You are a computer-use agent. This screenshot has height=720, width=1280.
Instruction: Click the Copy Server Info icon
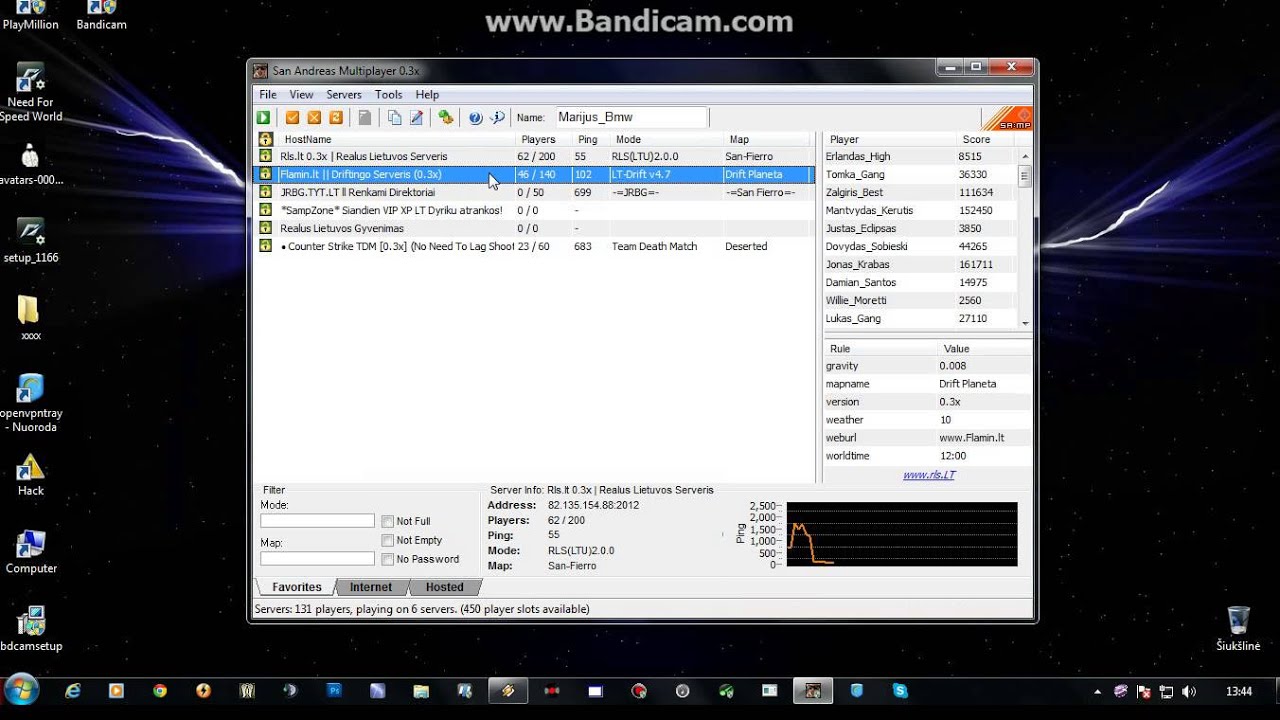(x=394, y=118)
